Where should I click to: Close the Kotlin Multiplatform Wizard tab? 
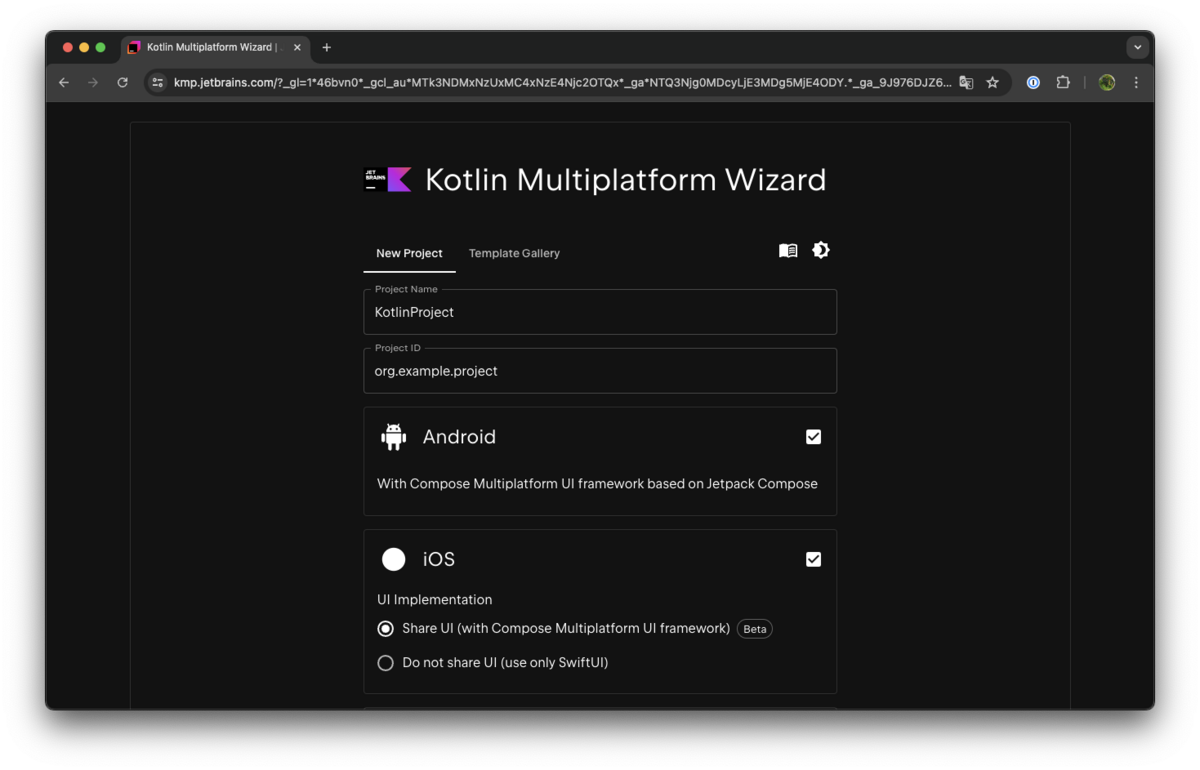tap(297, 47)
